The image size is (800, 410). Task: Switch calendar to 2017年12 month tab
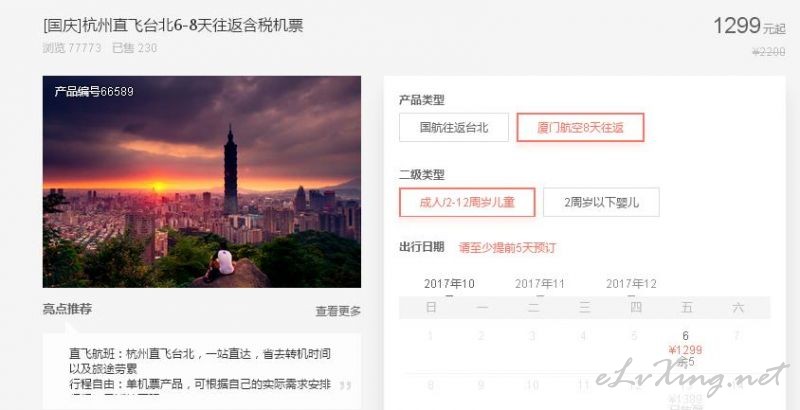(631, 284)
